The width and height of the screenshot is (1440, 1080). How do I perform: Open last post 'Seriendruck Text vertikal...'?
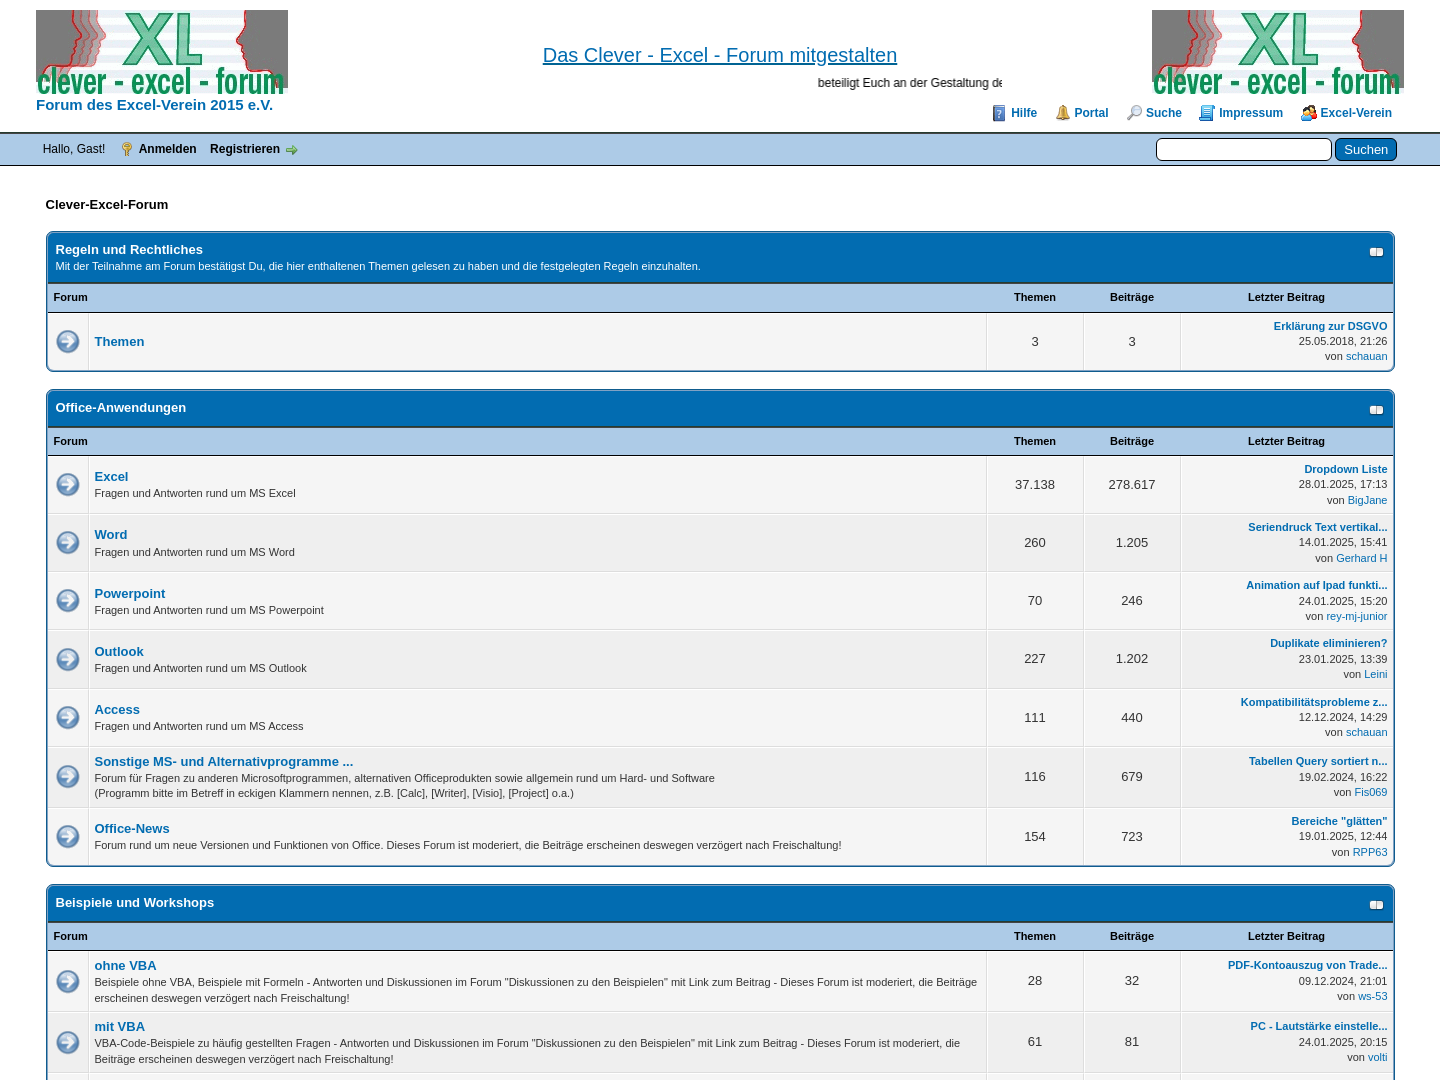tap(1318, 527)
